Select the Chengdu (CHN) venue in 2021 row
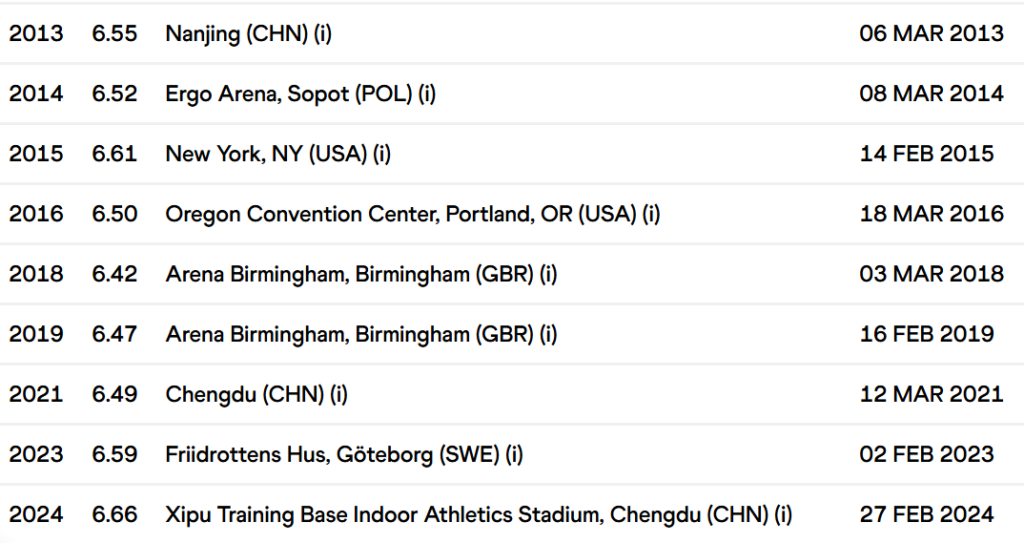1024x543 pixels. pyautogui.click(x=256, y=394)
